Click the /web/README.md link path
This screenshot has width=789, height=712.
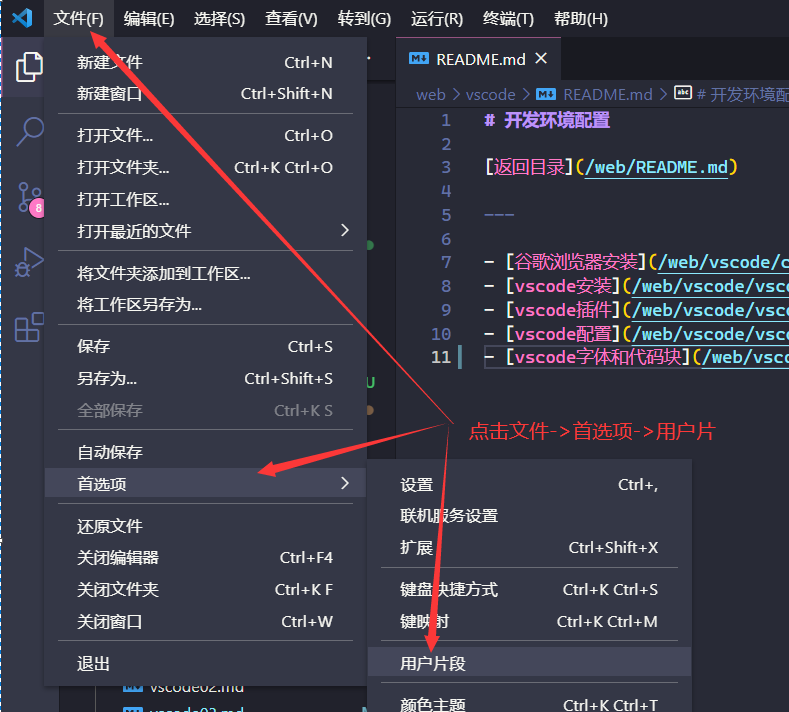point(655,167)
